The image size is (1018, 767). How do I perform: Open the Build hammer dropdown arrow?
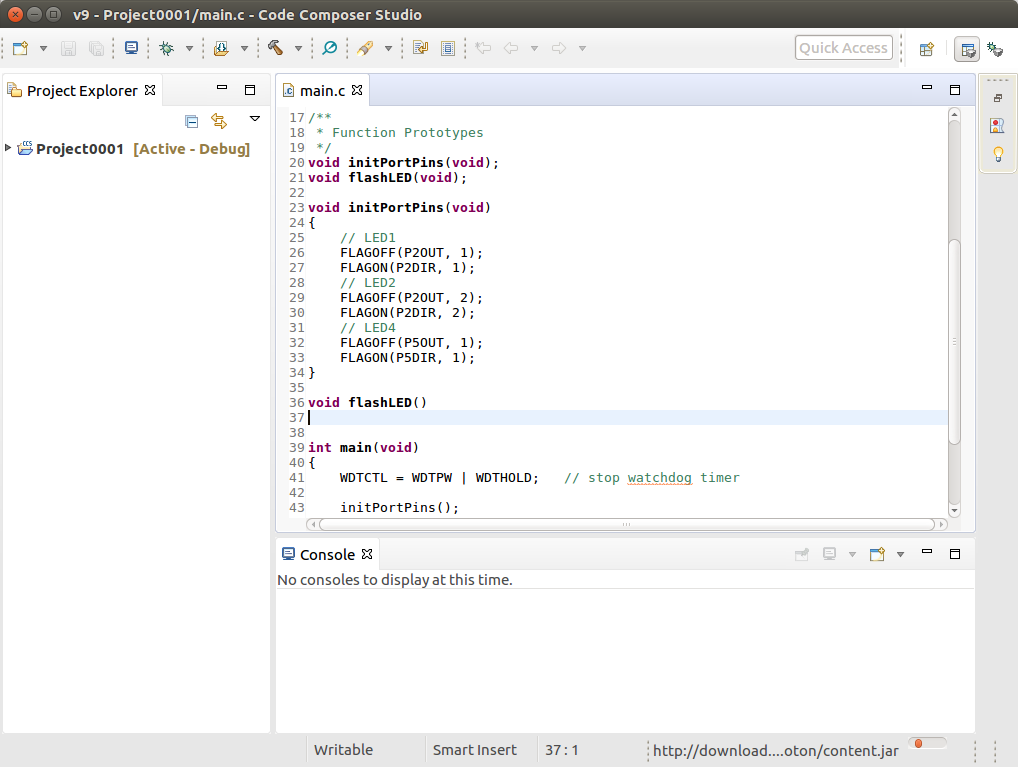(x=298, y=48)
